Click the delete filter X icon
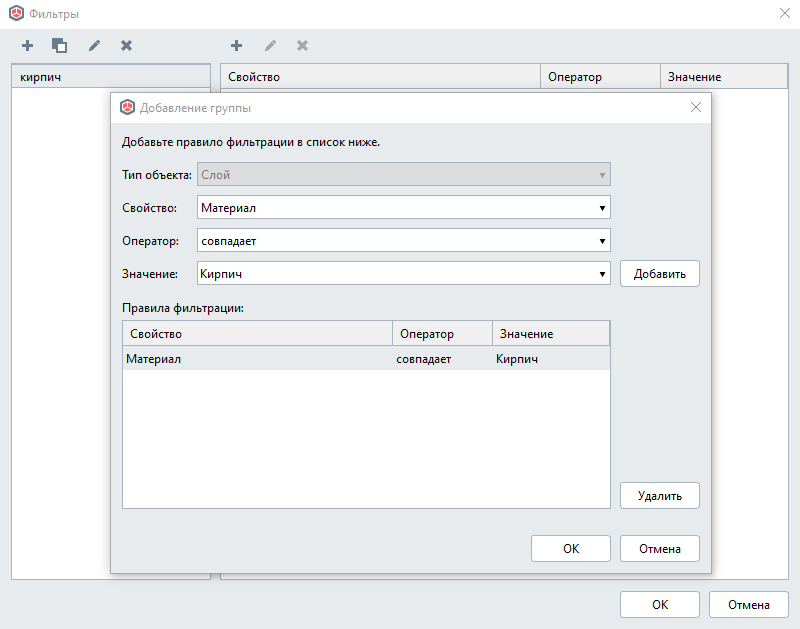The width and height of the screenshot is (800, 629). click(127, 45)
